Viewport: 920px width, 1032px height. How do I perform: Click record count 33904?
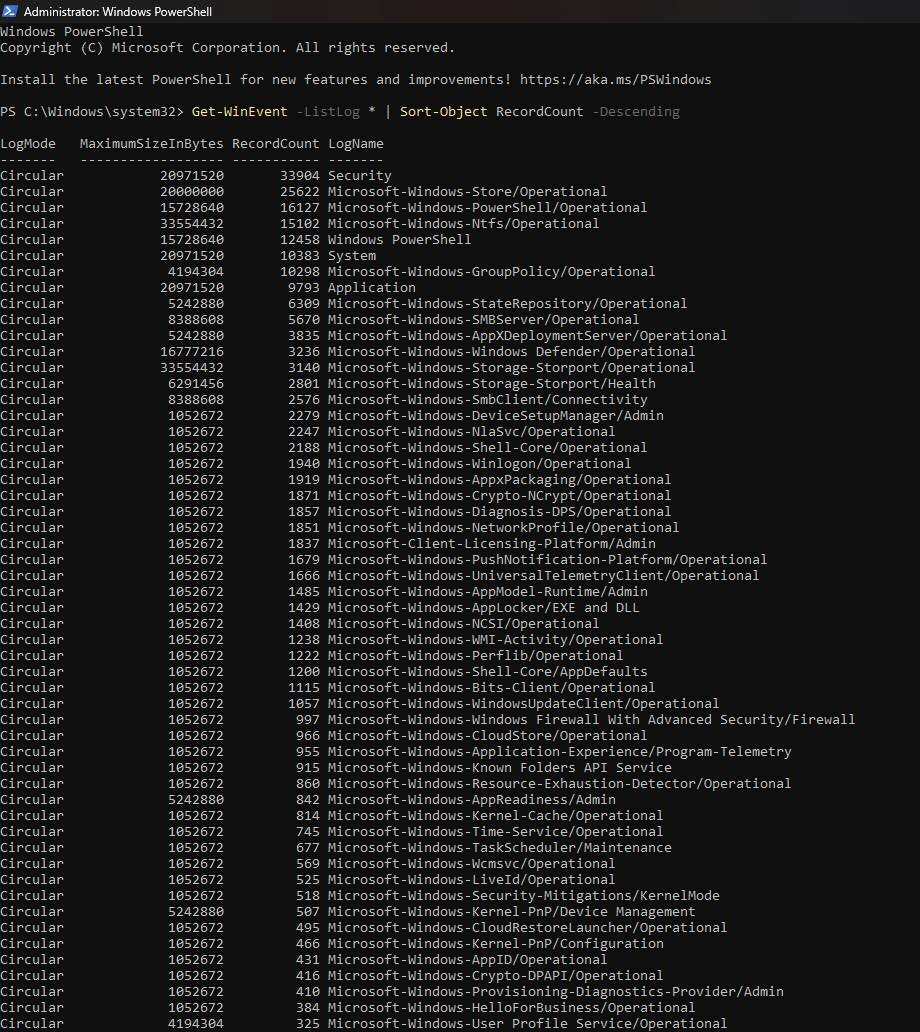(299, 176)
